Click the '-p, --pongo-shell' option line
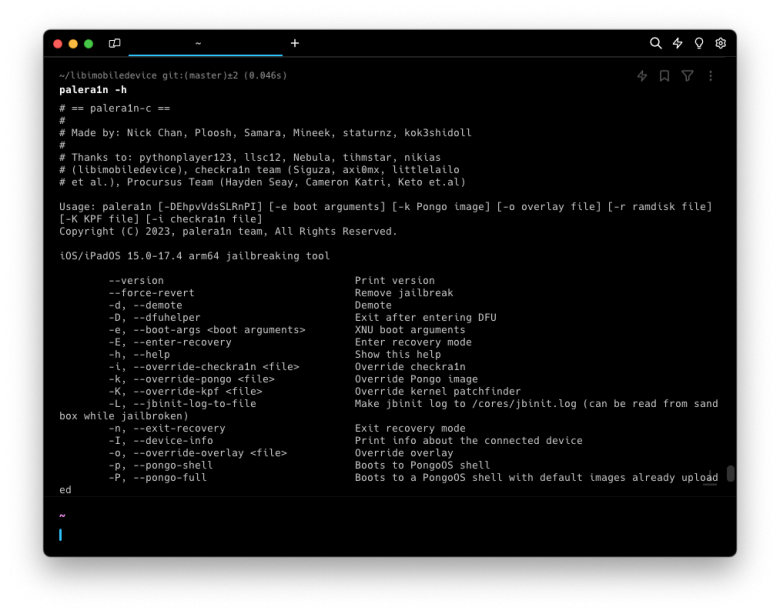The height and width of the screenshot is (614, 780). tap(161, 465)
